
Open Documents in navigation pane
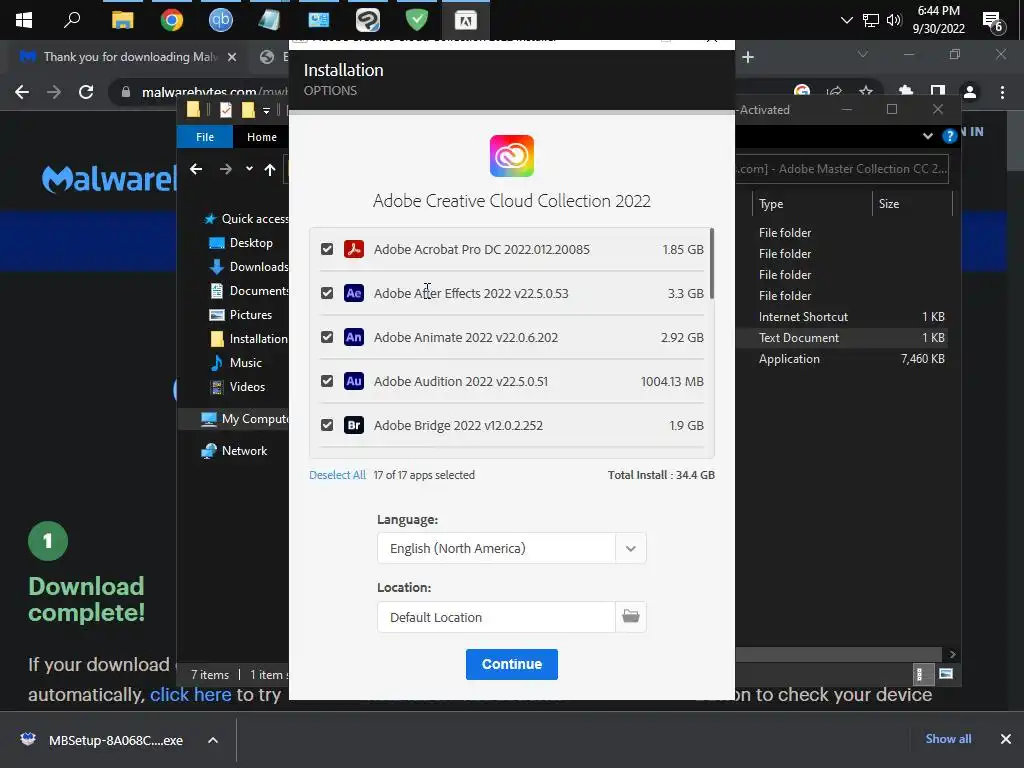(249, 291)
